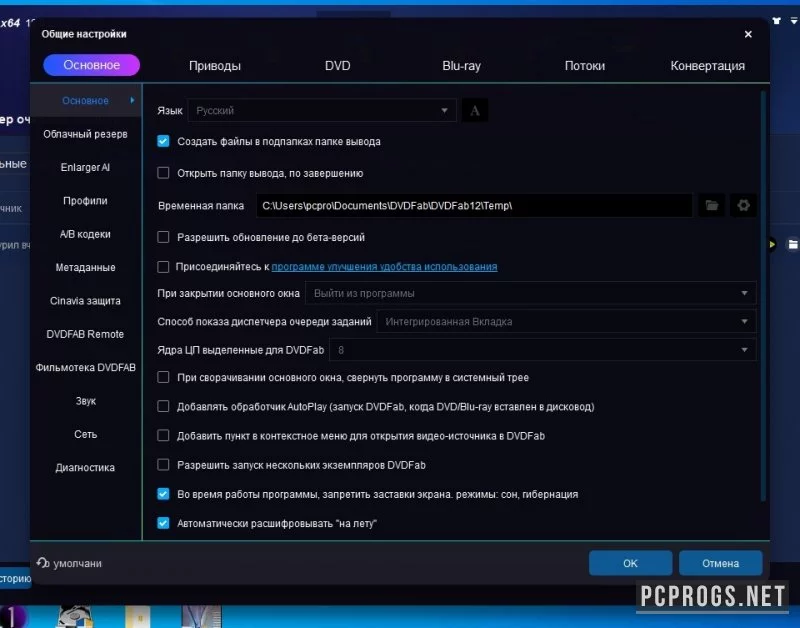800x628 pixels.
Task: Select 'Метаданные' in sidebar
Action: [x=85, y=267]
